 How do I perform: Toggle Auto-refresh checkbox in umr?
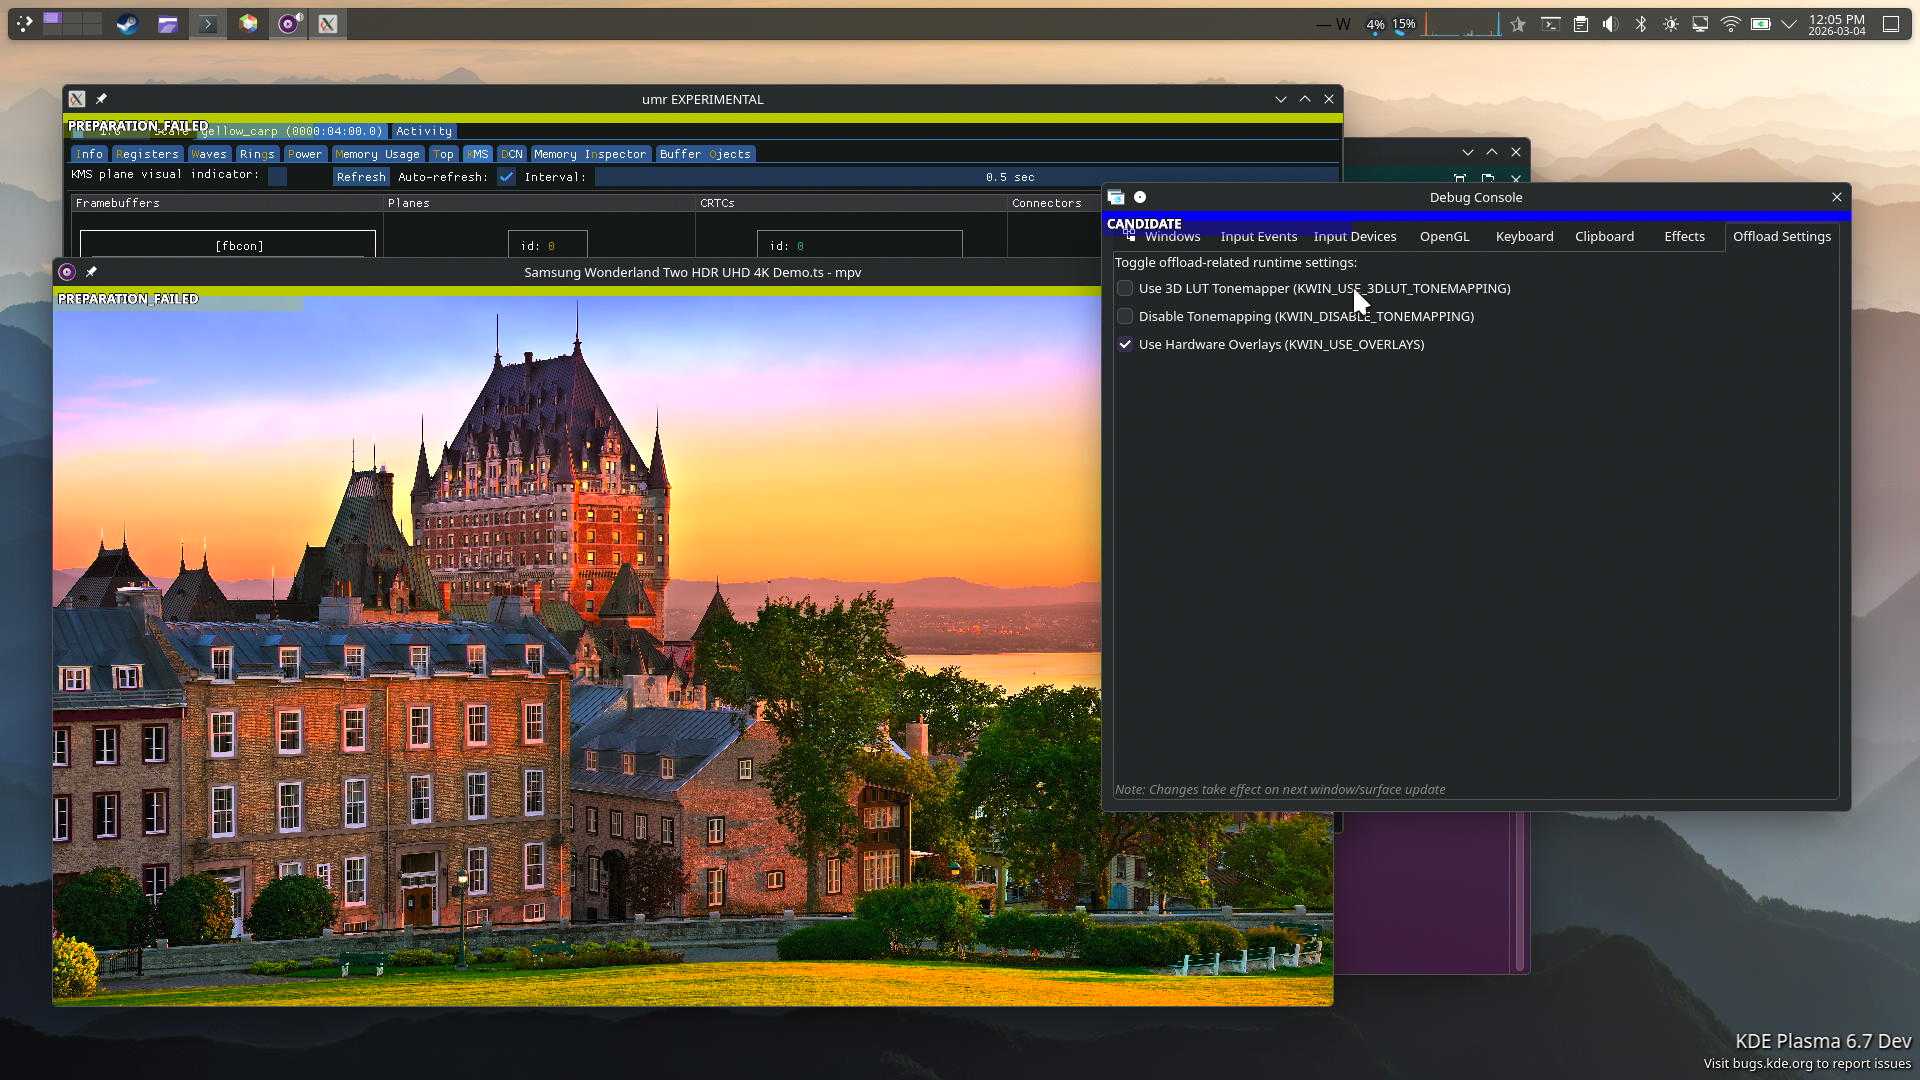click(x=506, y=177)
